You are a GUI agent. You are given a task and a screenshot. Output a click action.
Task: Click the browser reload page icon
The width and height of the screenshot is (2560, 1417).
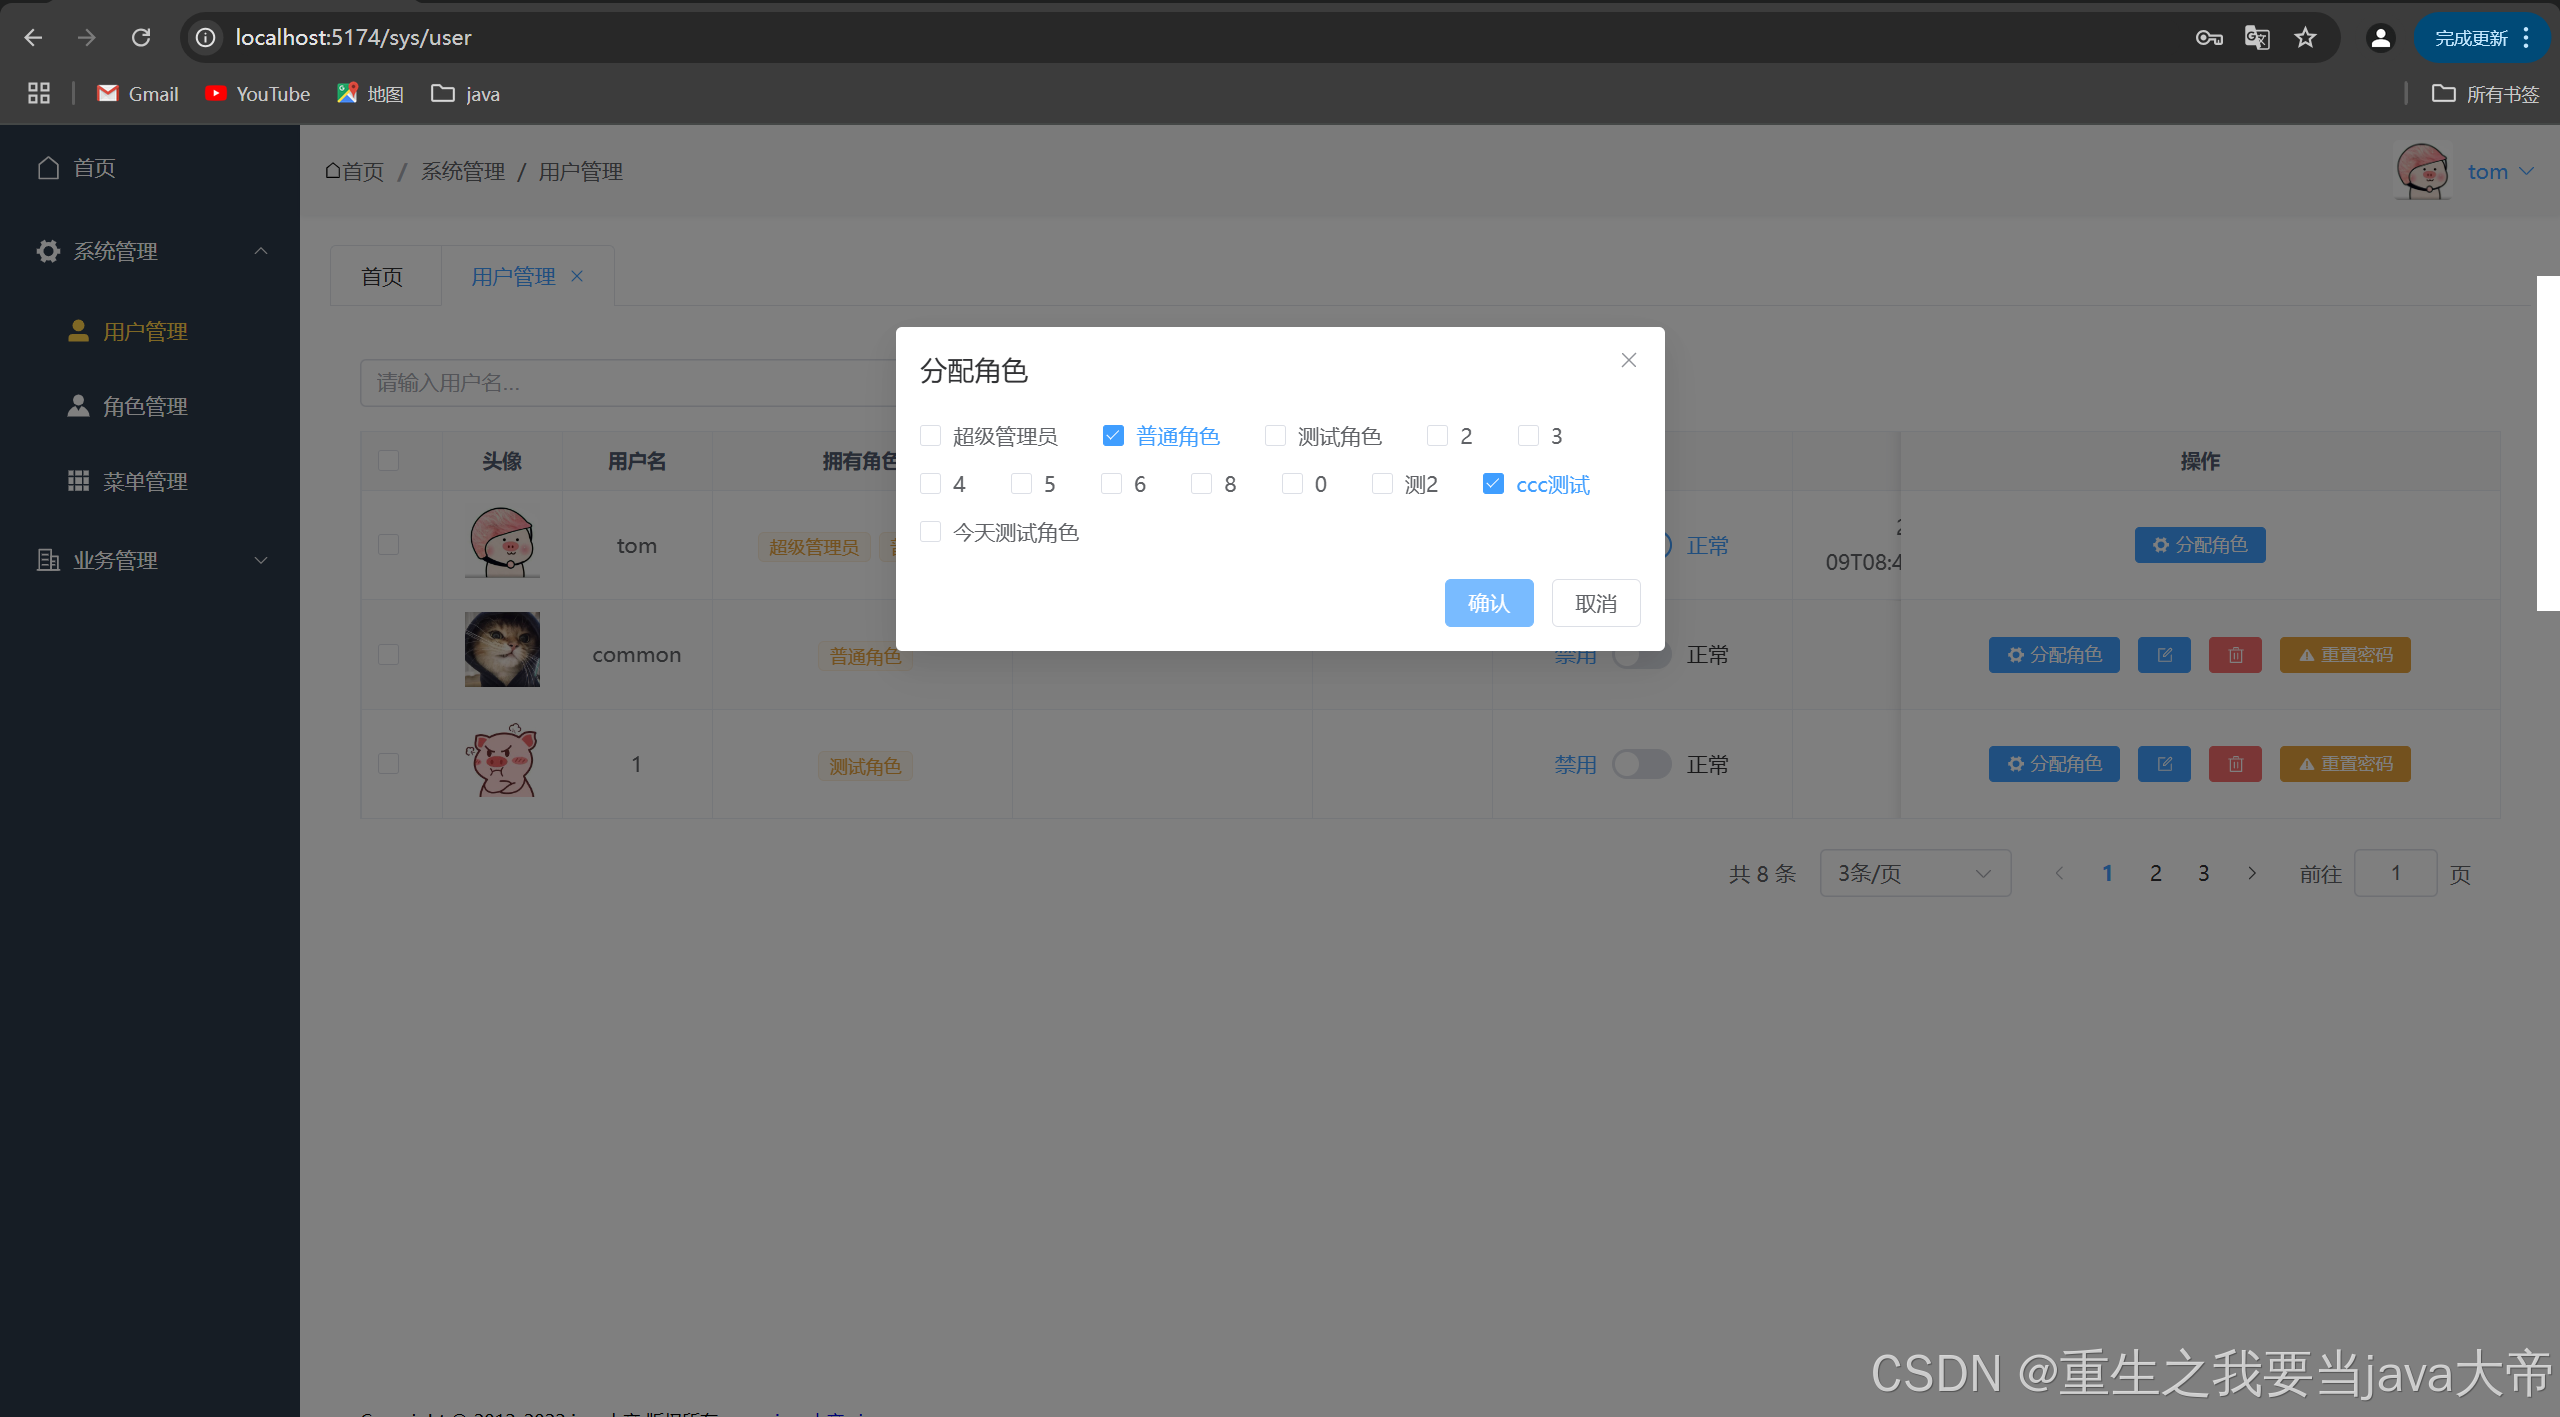141,37
